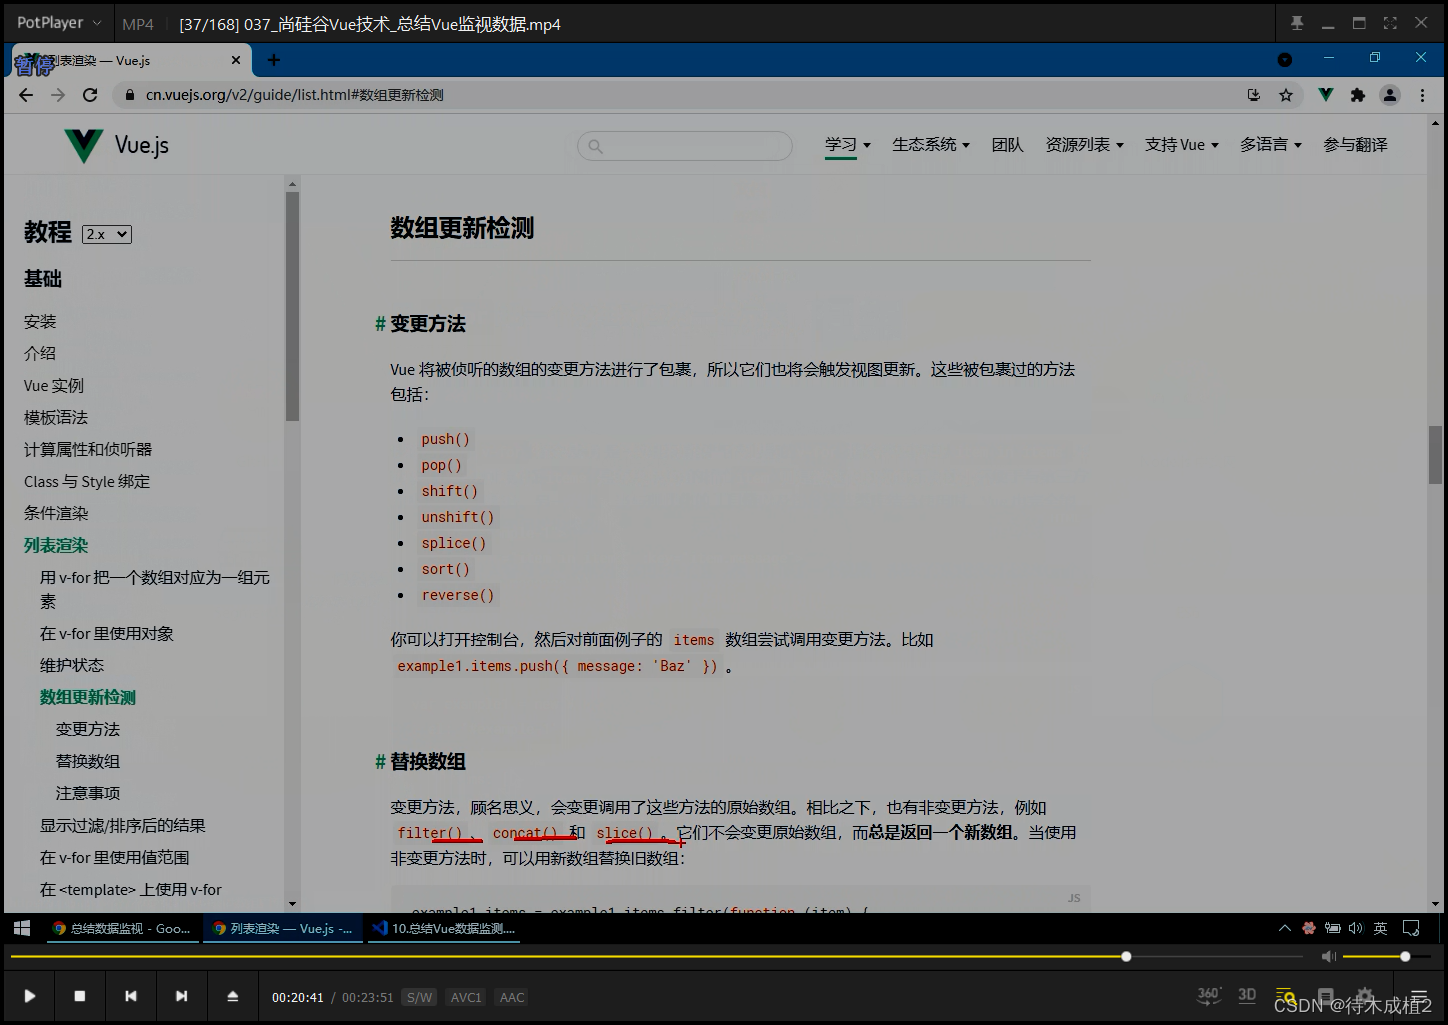This screenshot has width=1448, height=1025.
Task: Switch the 英 input method indicator
Action: (1381, 928)
